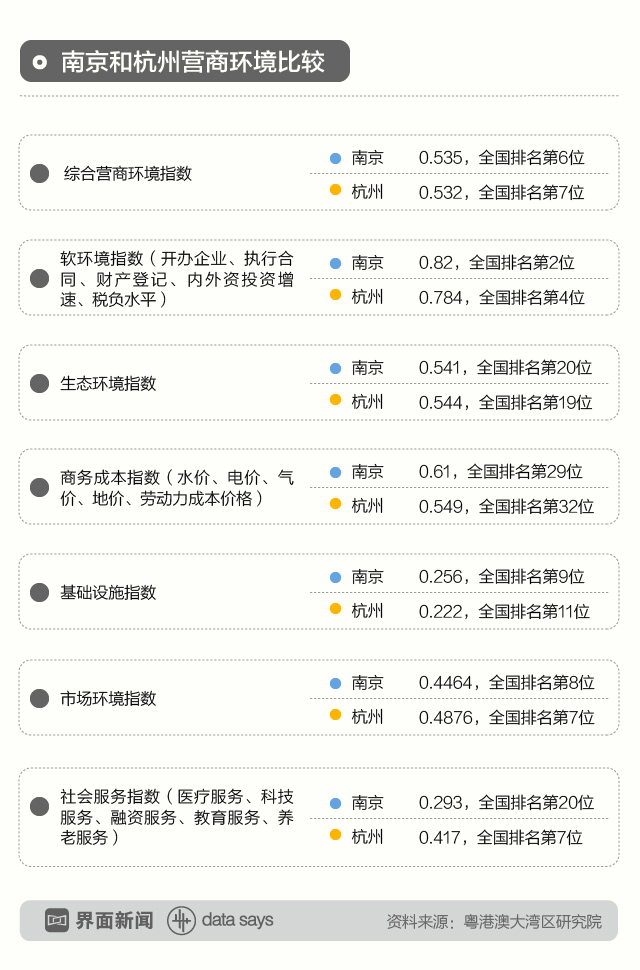Click the data says text label

(237, 920)
